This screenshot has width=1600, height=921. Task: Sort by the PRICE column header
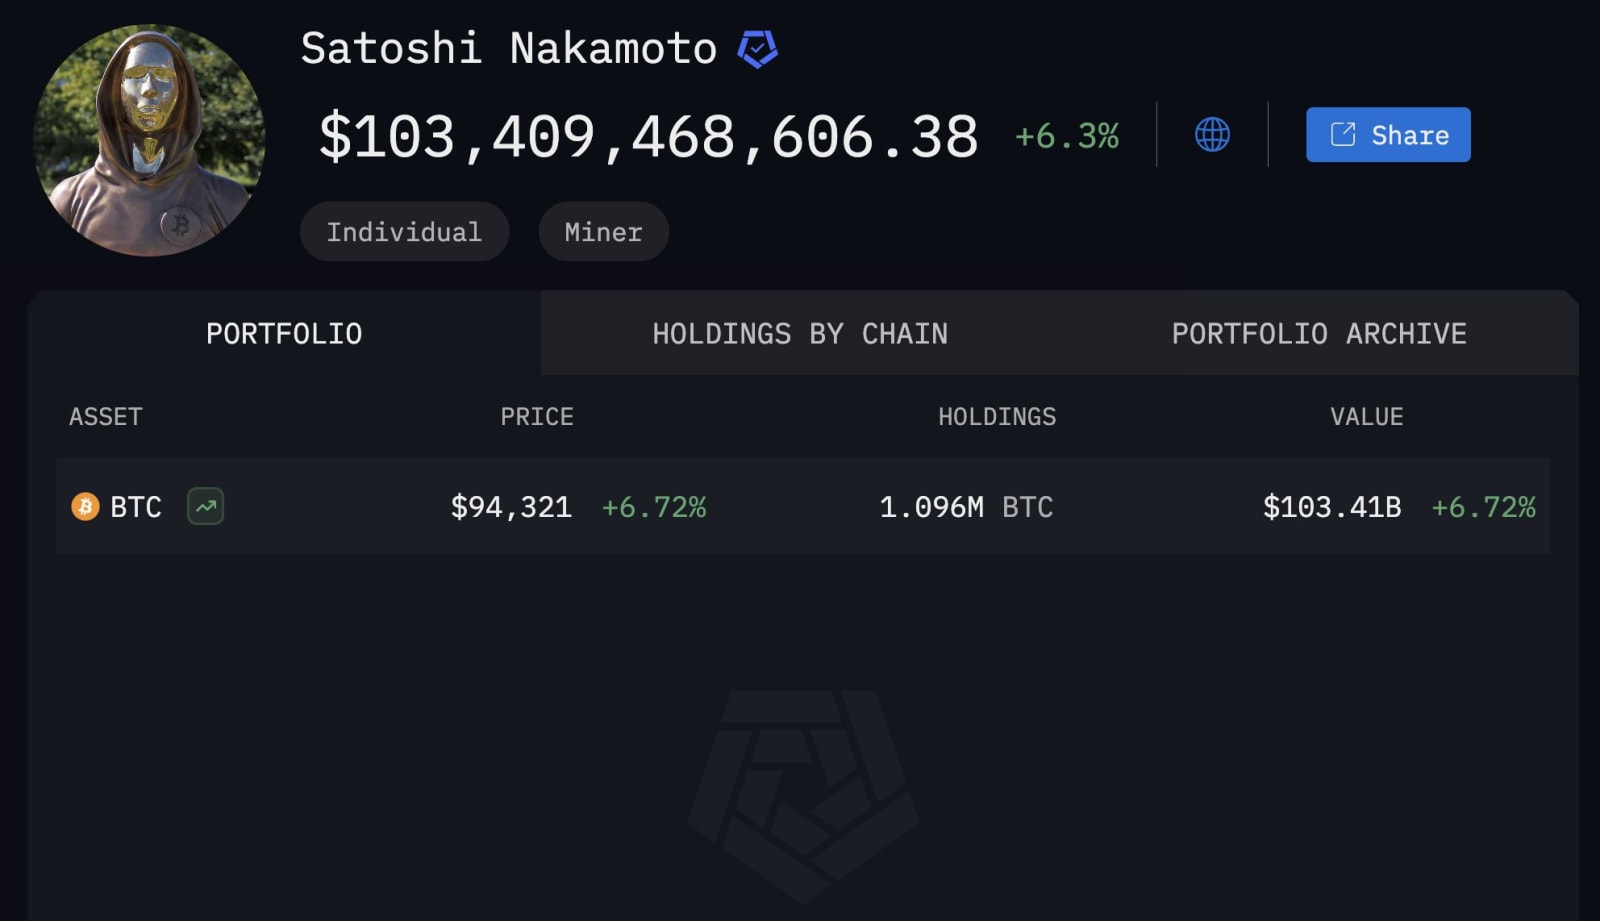click(537, 417)
